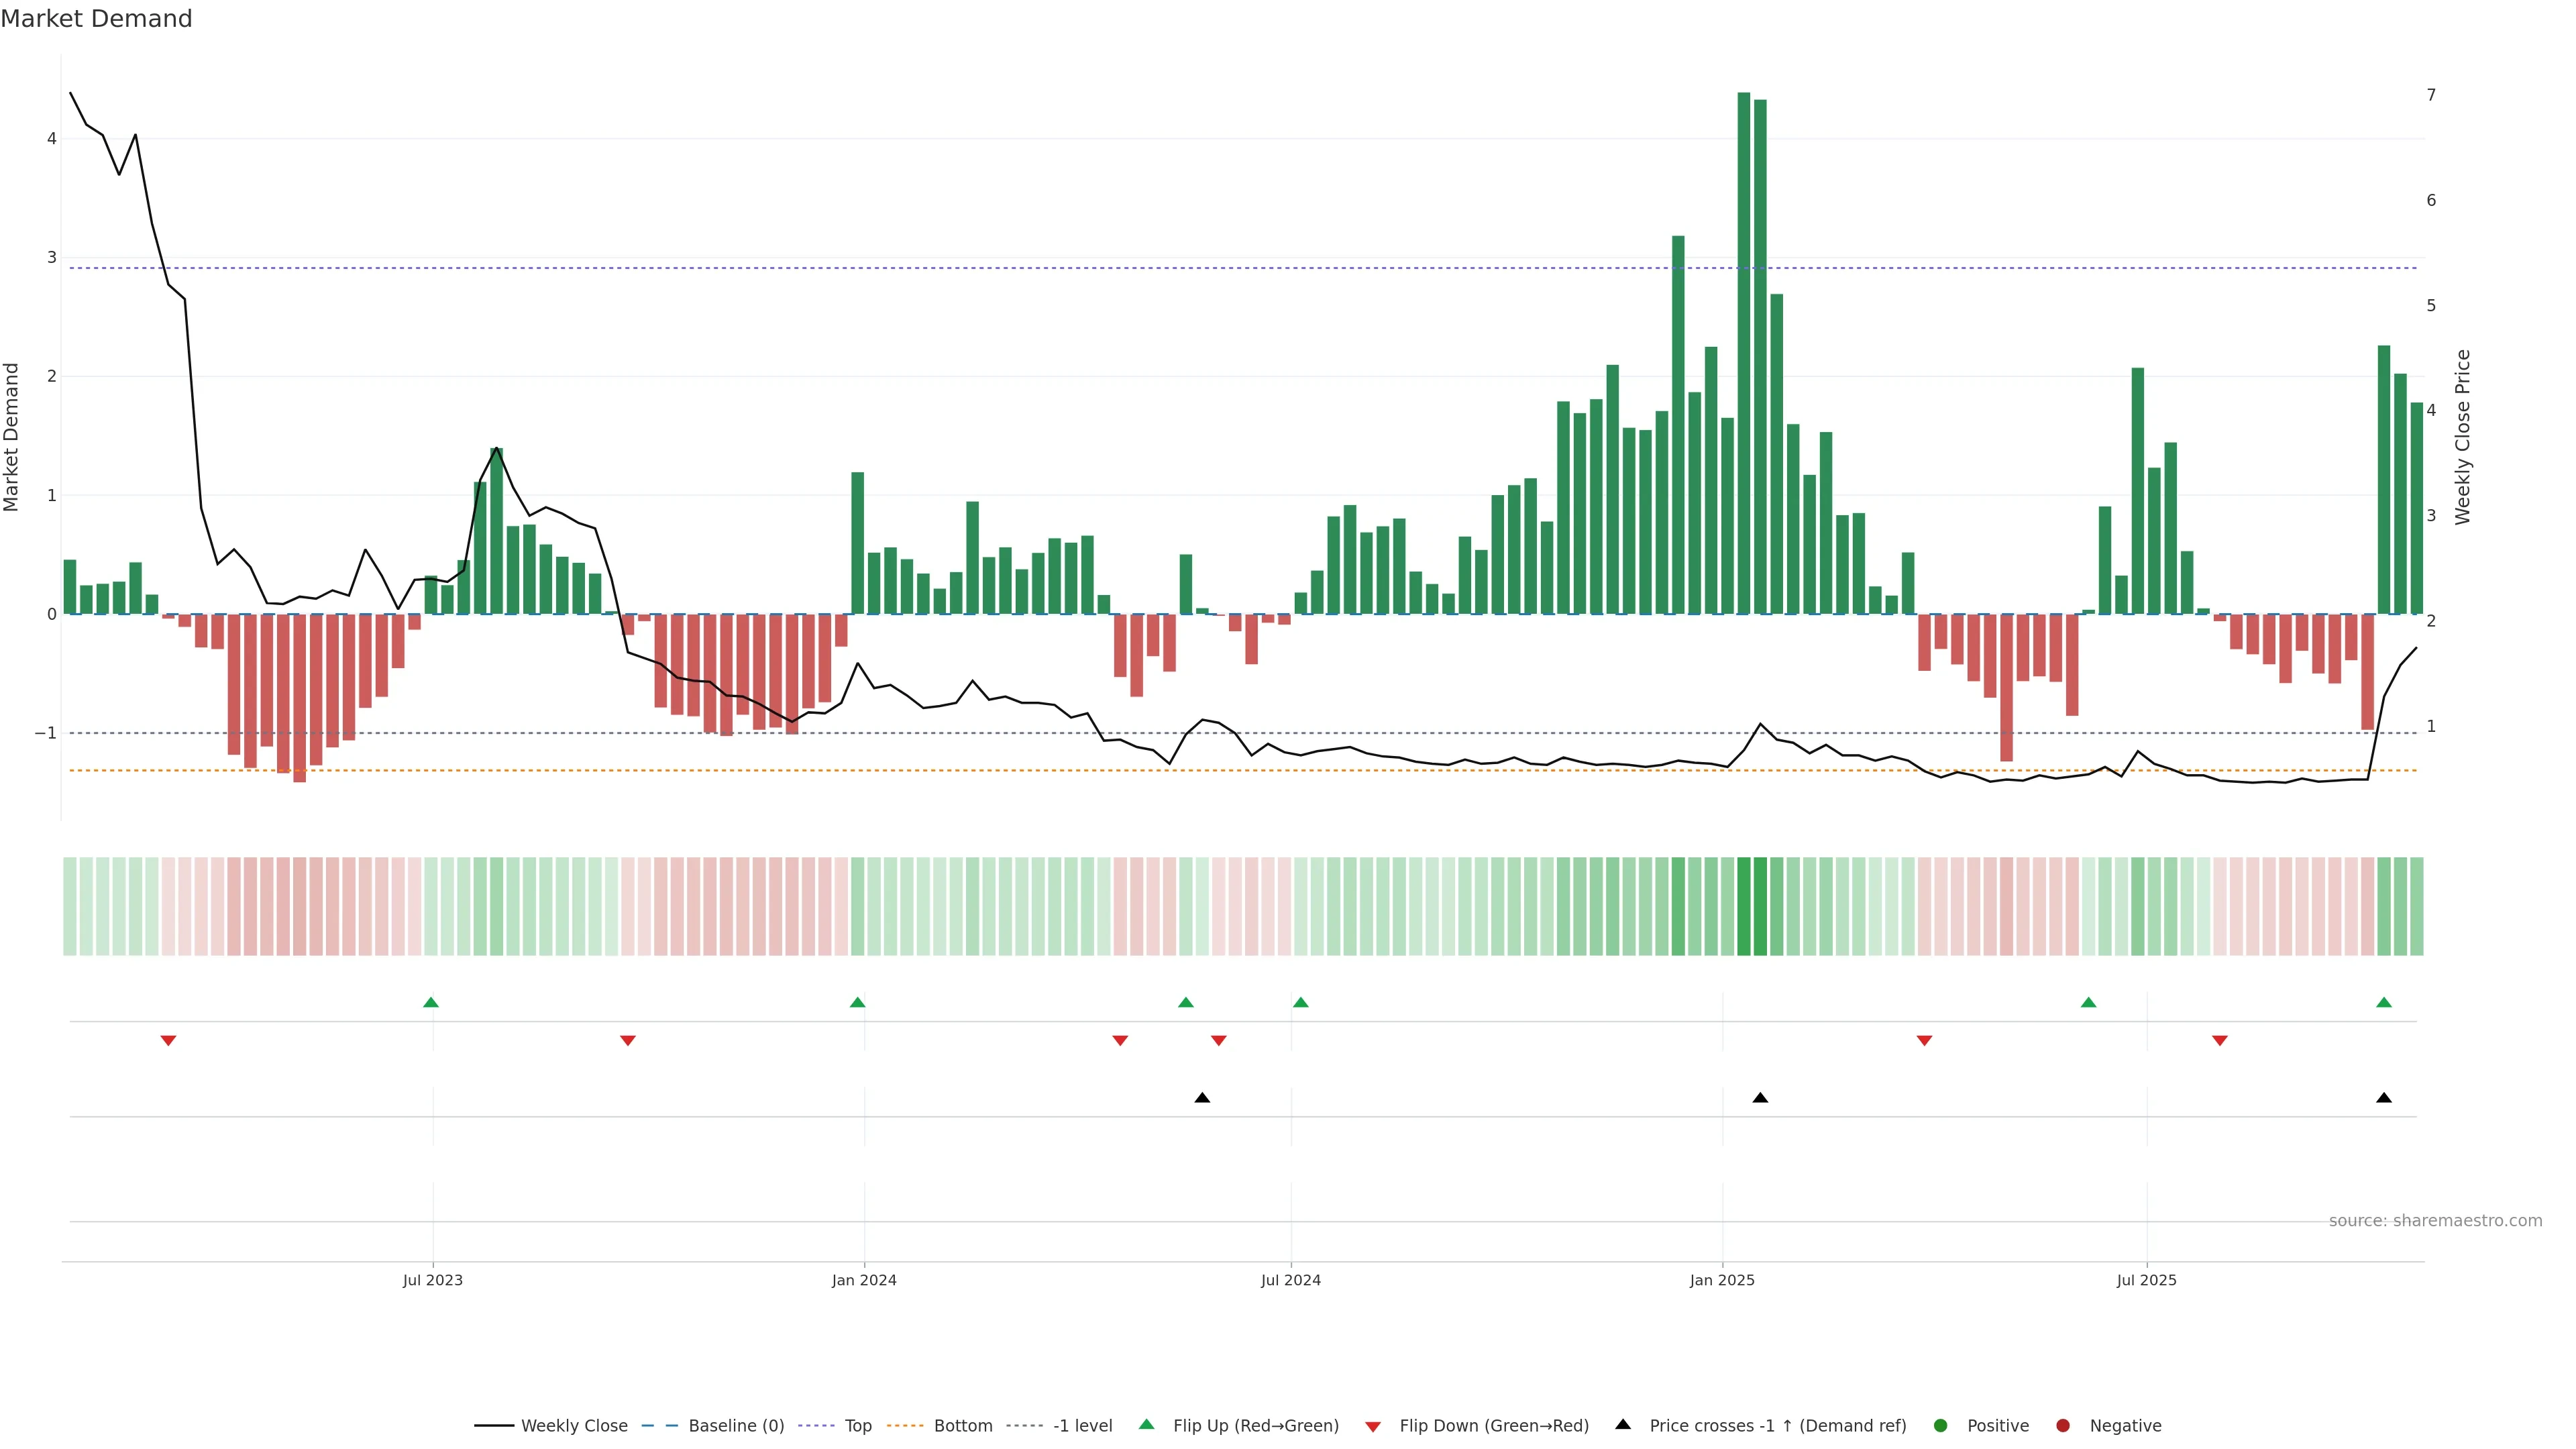Click the black triangle marker near Jan 2025
Viewport: 2576px width, 1449px height.
pyautogui.click(x=1760, y=1098)
